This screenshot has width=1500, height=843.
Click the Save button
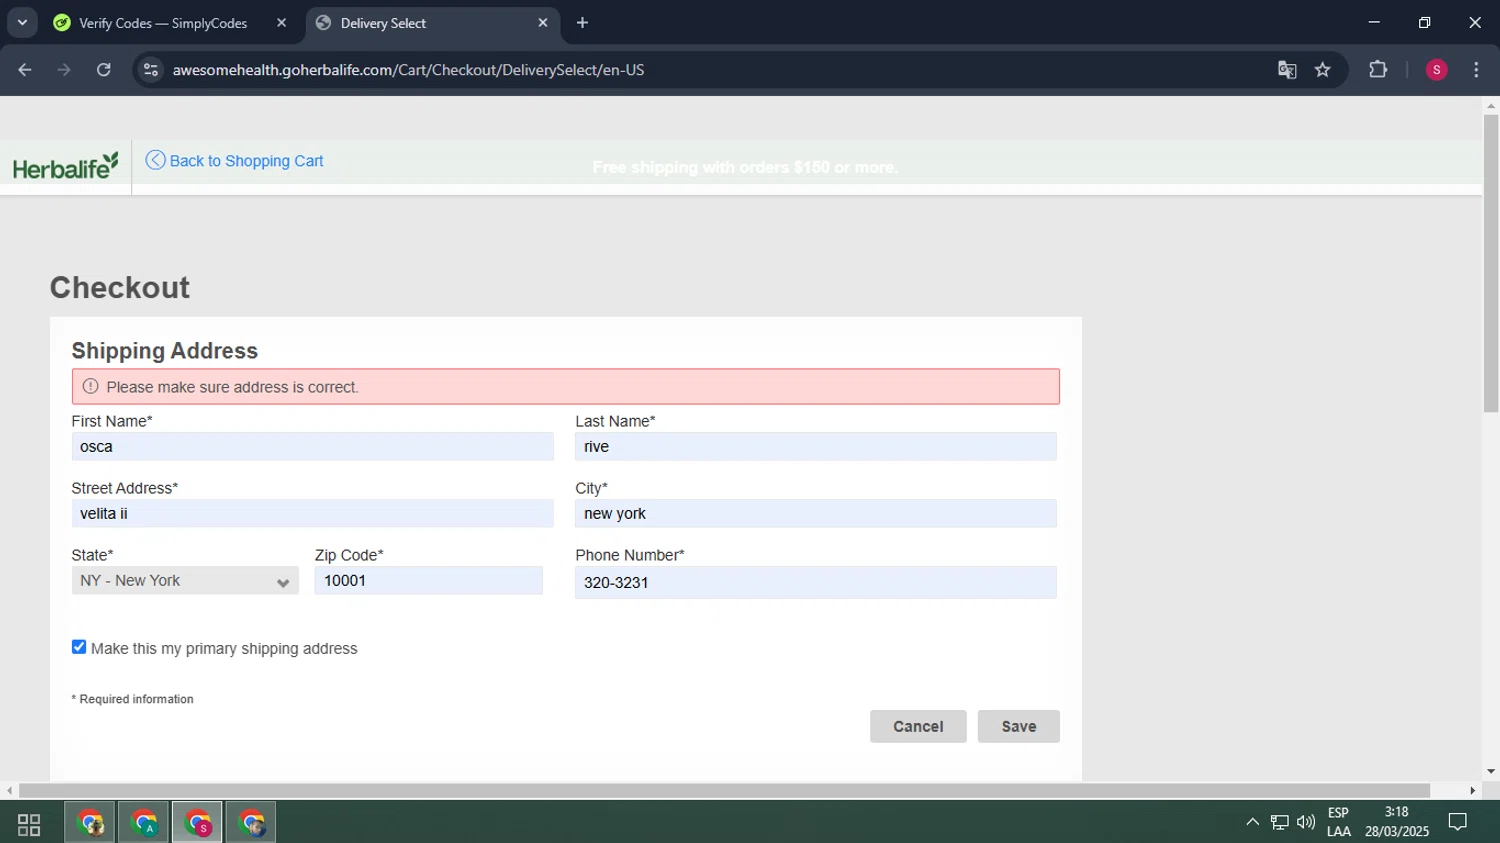click(1019, 727)
